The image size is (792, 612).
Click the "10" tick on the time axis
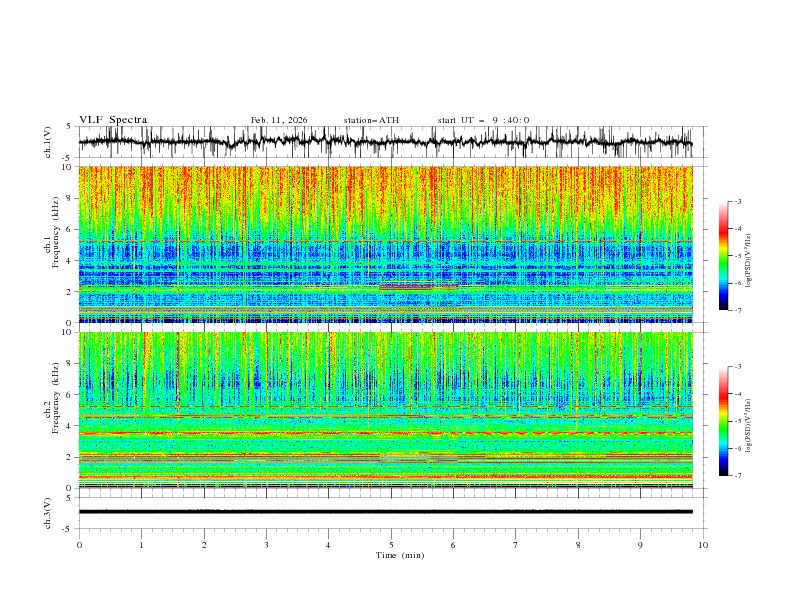(703, 545)
